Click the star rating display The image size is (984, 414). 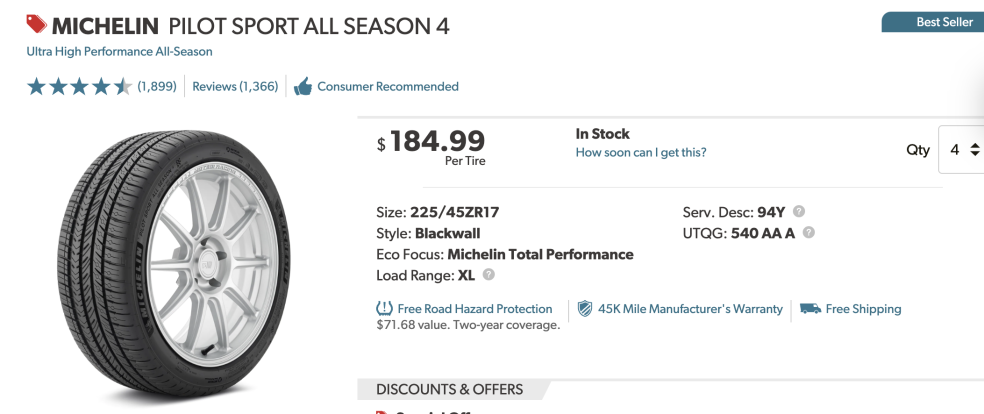pos(80,87)
